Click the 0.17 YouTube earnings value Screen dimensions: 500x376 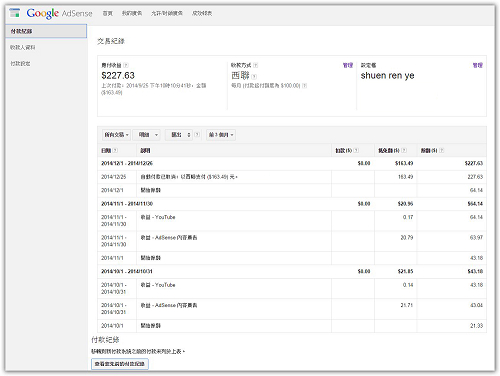click(408, 217)
